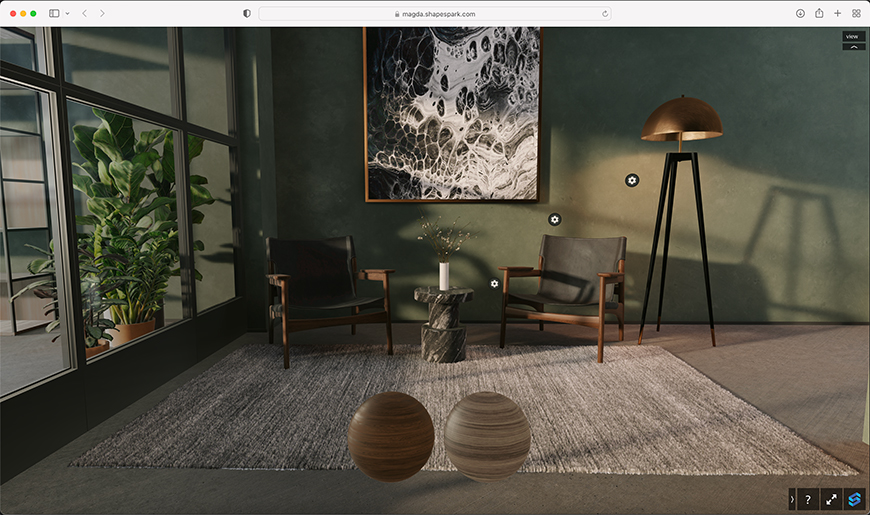Open the sidebar dropdown arrow
This screenshot has width=870, height=515.
tap(67, 13)
